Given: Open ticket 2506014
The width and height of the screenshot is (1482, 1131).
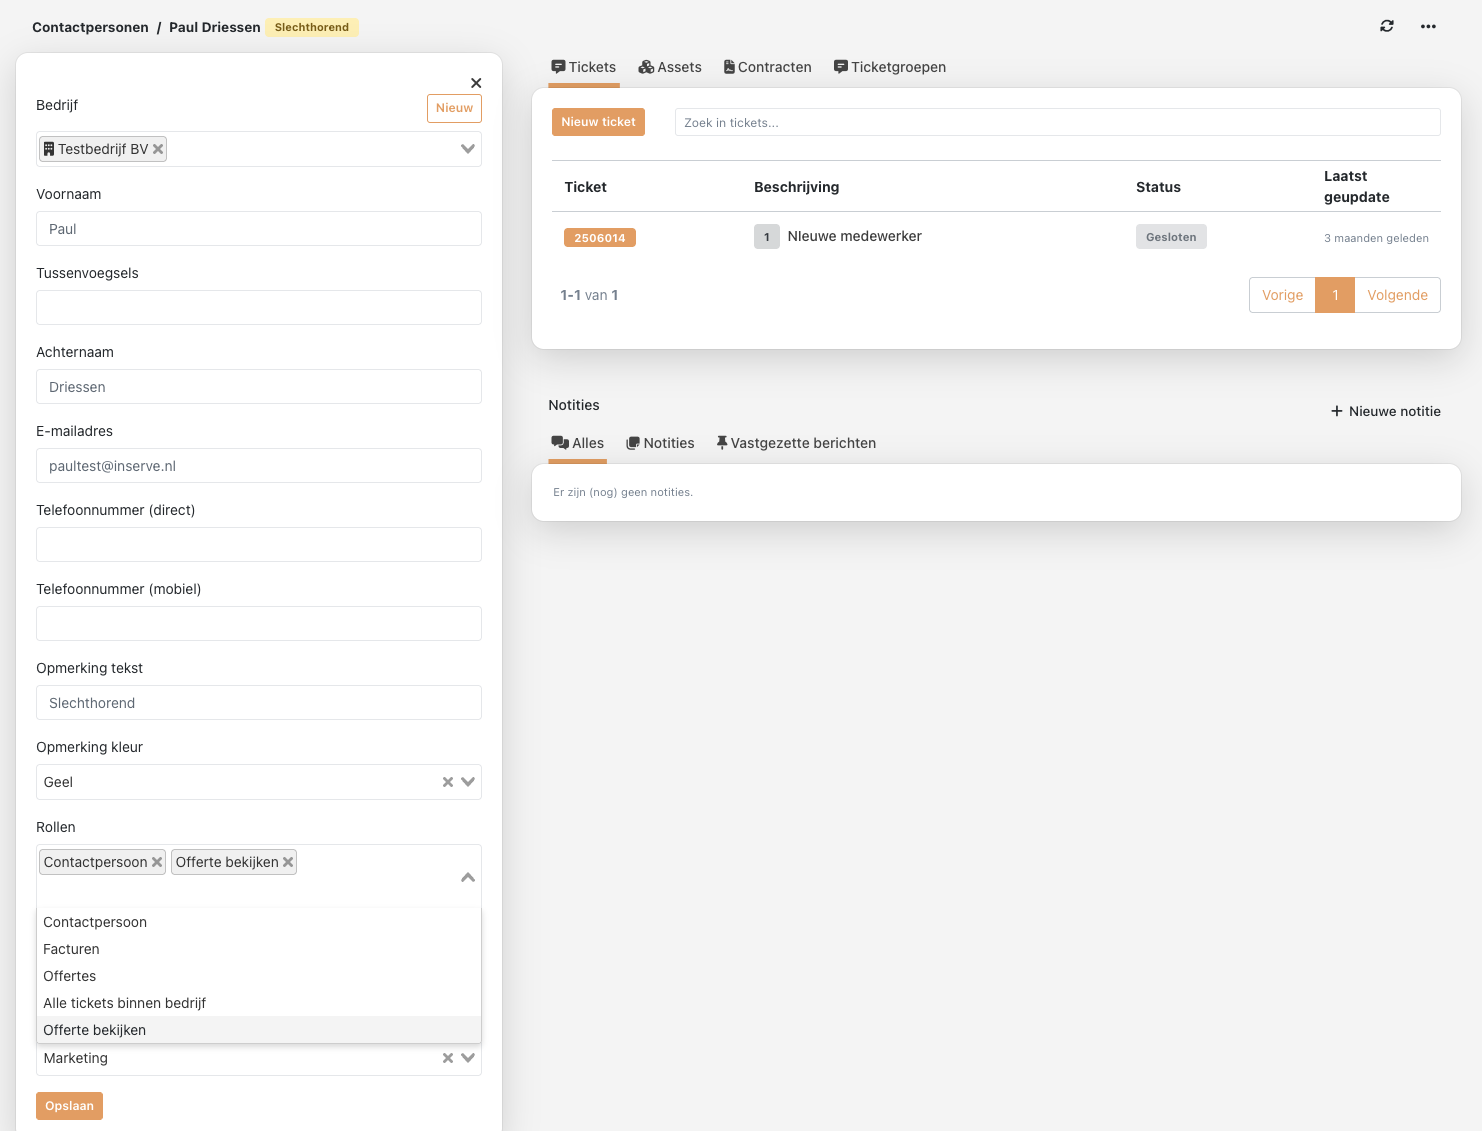Looking at the screenshot, I should click(600, 238).
